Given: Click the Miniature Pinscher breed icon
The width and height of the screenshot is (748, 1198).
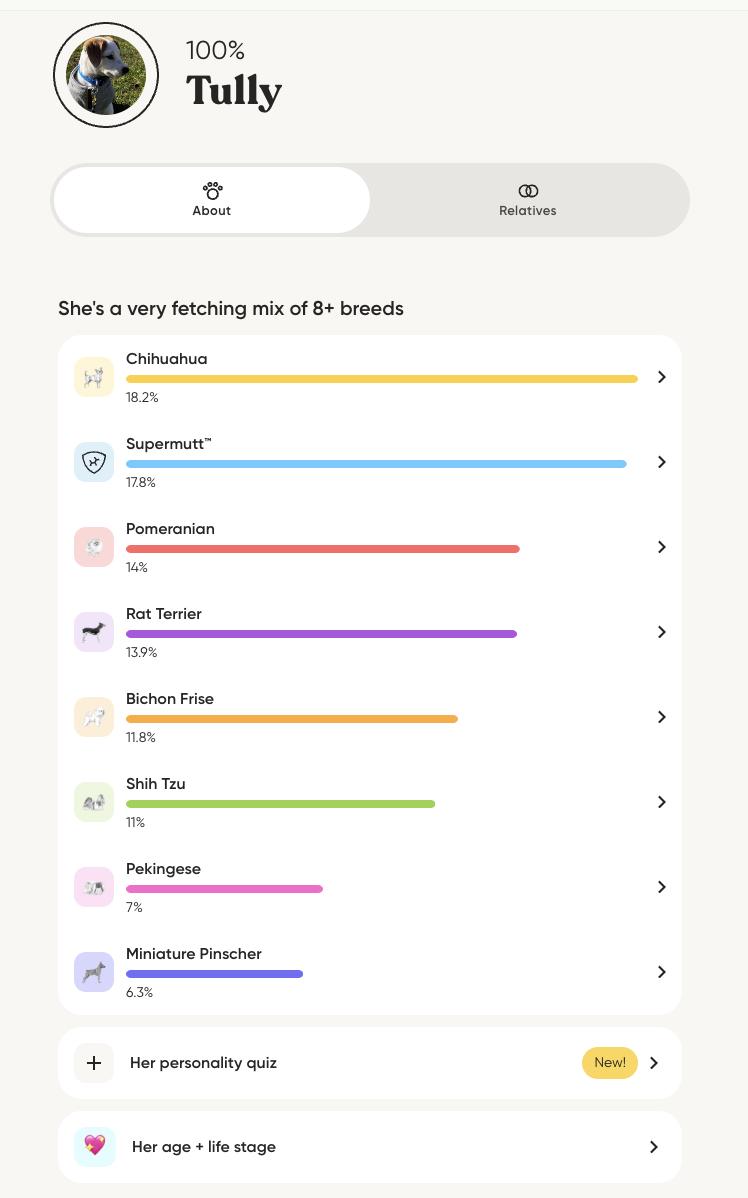Looking at the screenshot, I should [x=94, y=972].
